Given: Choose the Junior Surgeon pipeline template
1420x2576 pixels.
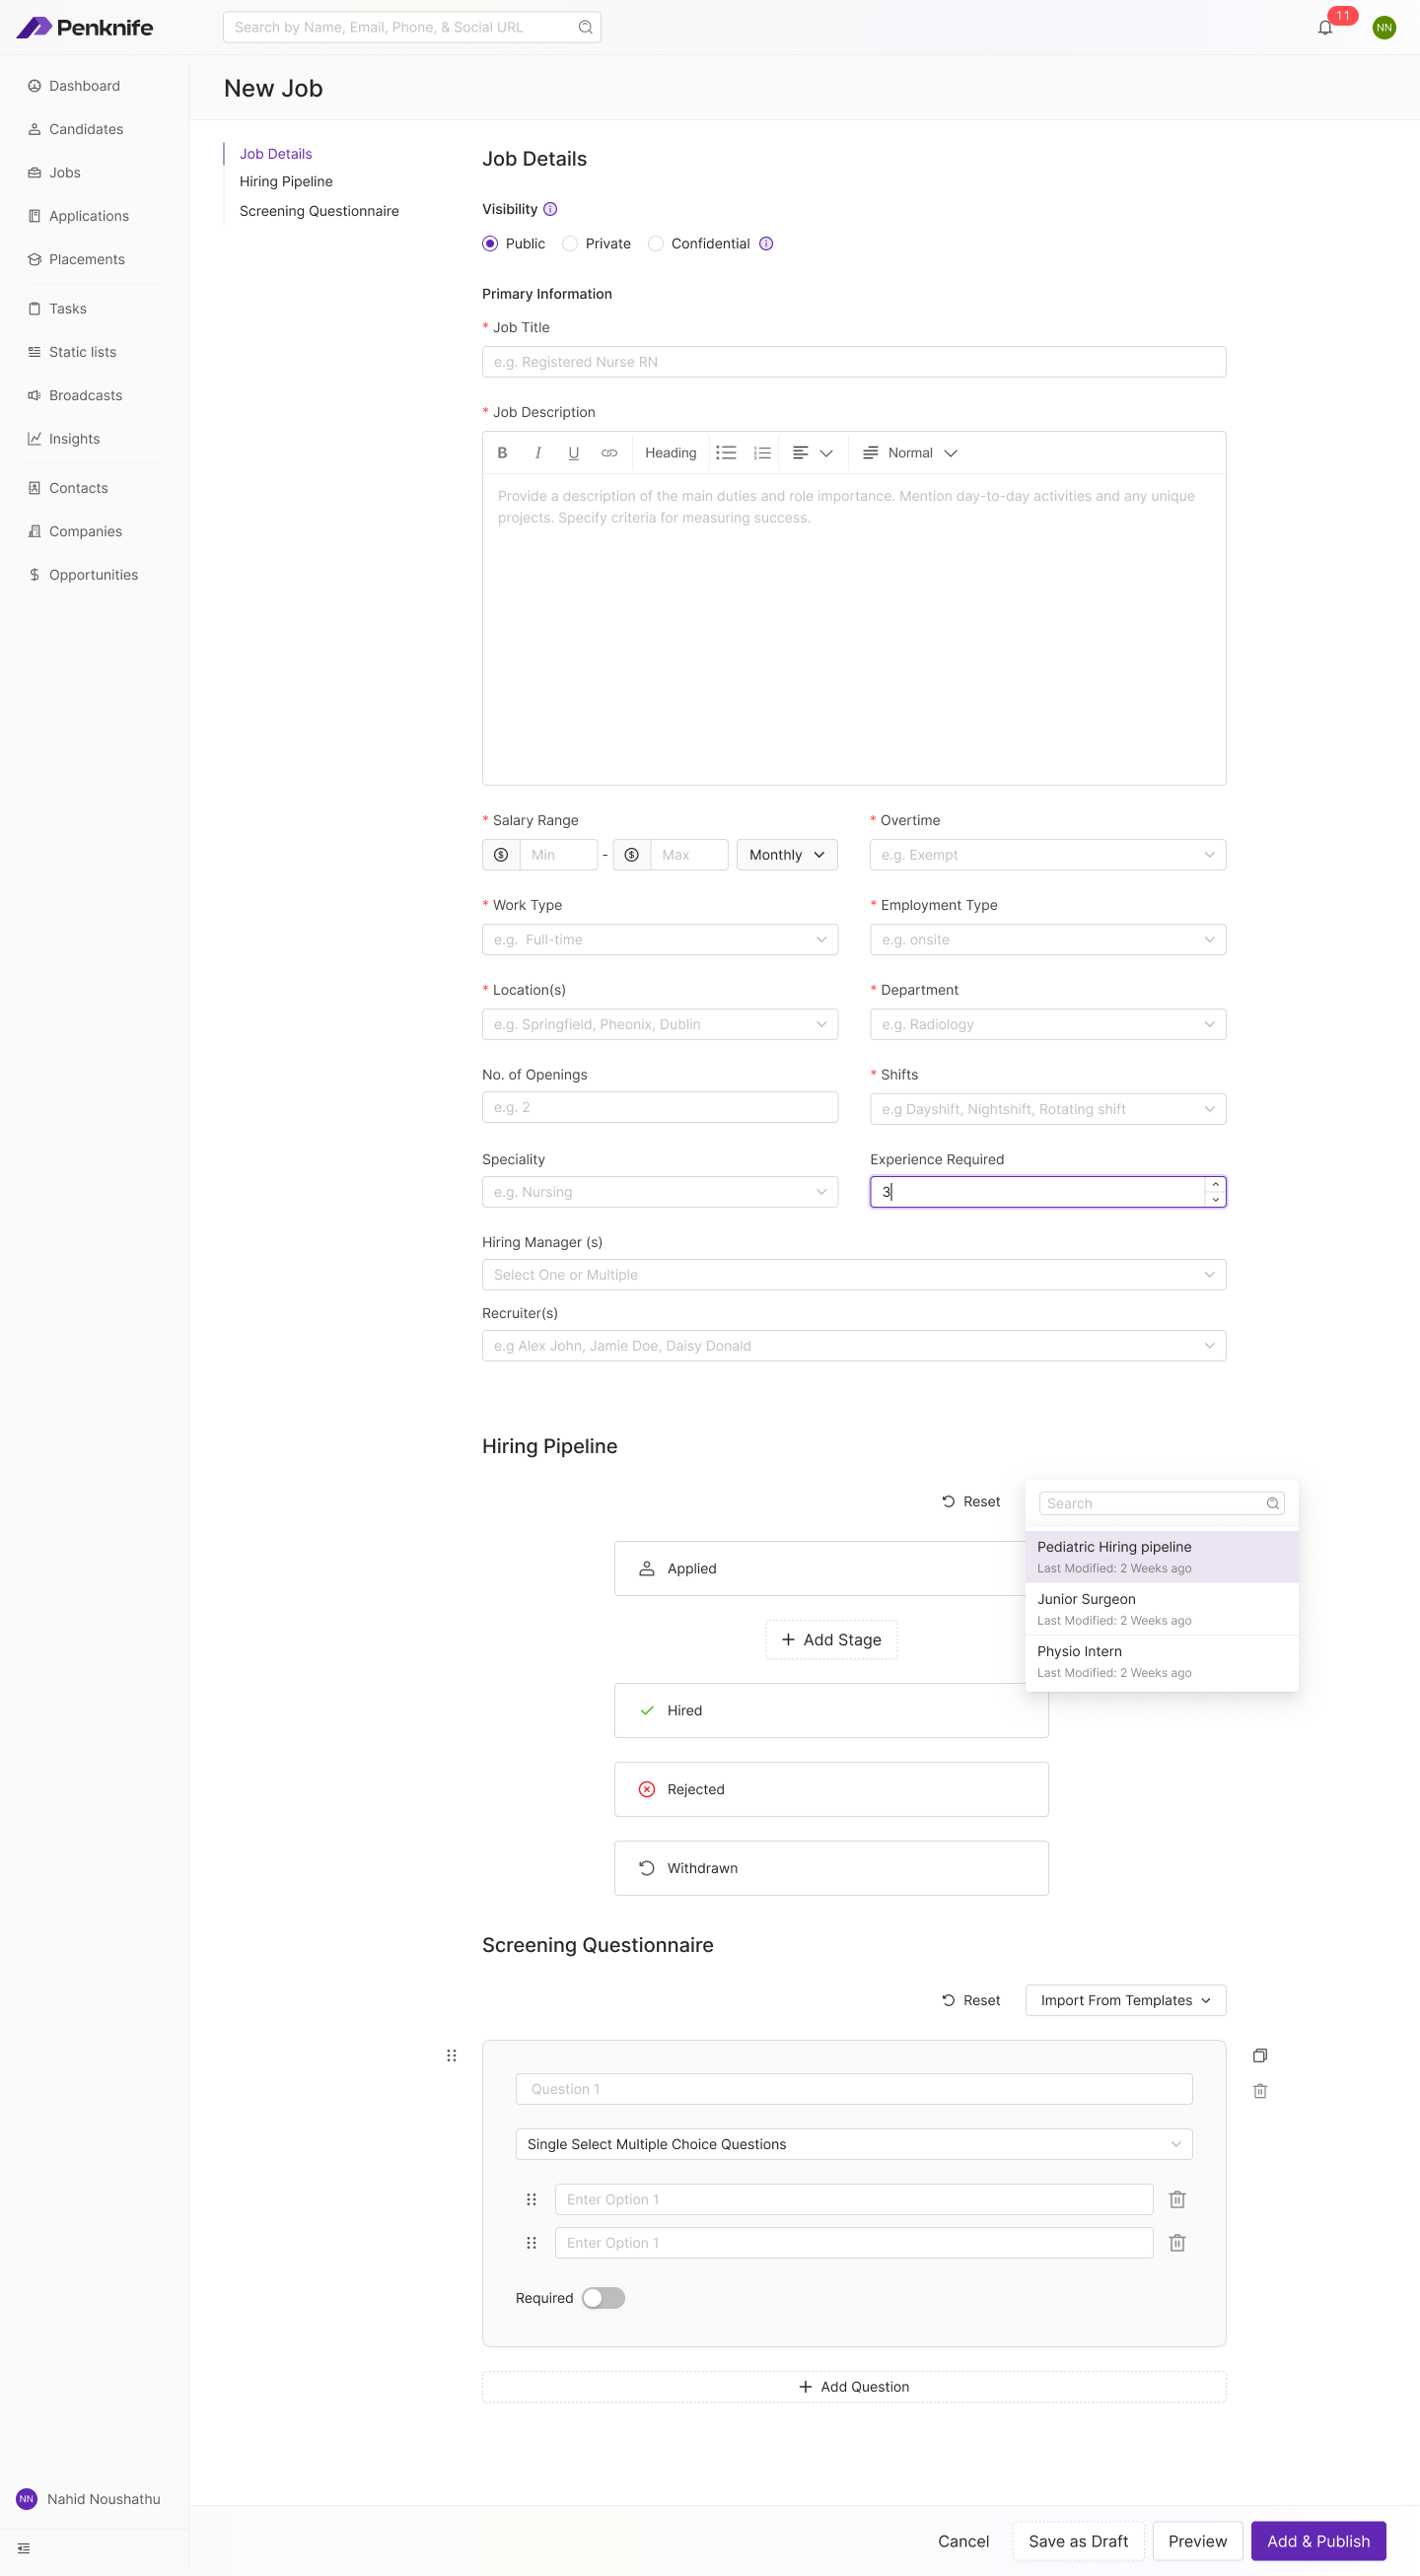Looking at the screenshot, I should pyautogui.click(x=1162, y=1609).
